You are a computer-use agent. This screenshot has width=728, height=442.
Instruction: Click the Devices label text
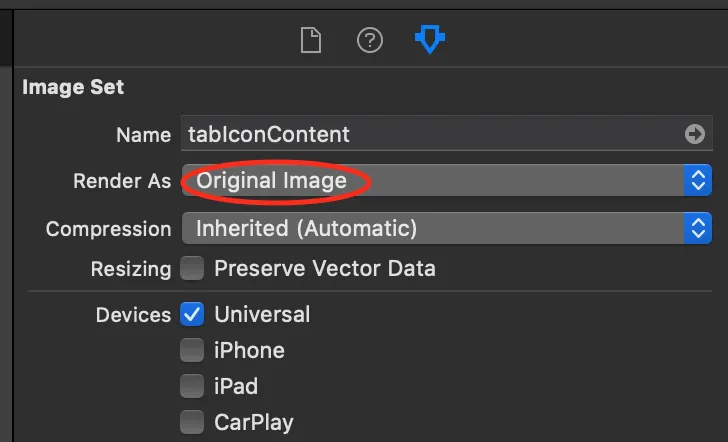(133, 314)
